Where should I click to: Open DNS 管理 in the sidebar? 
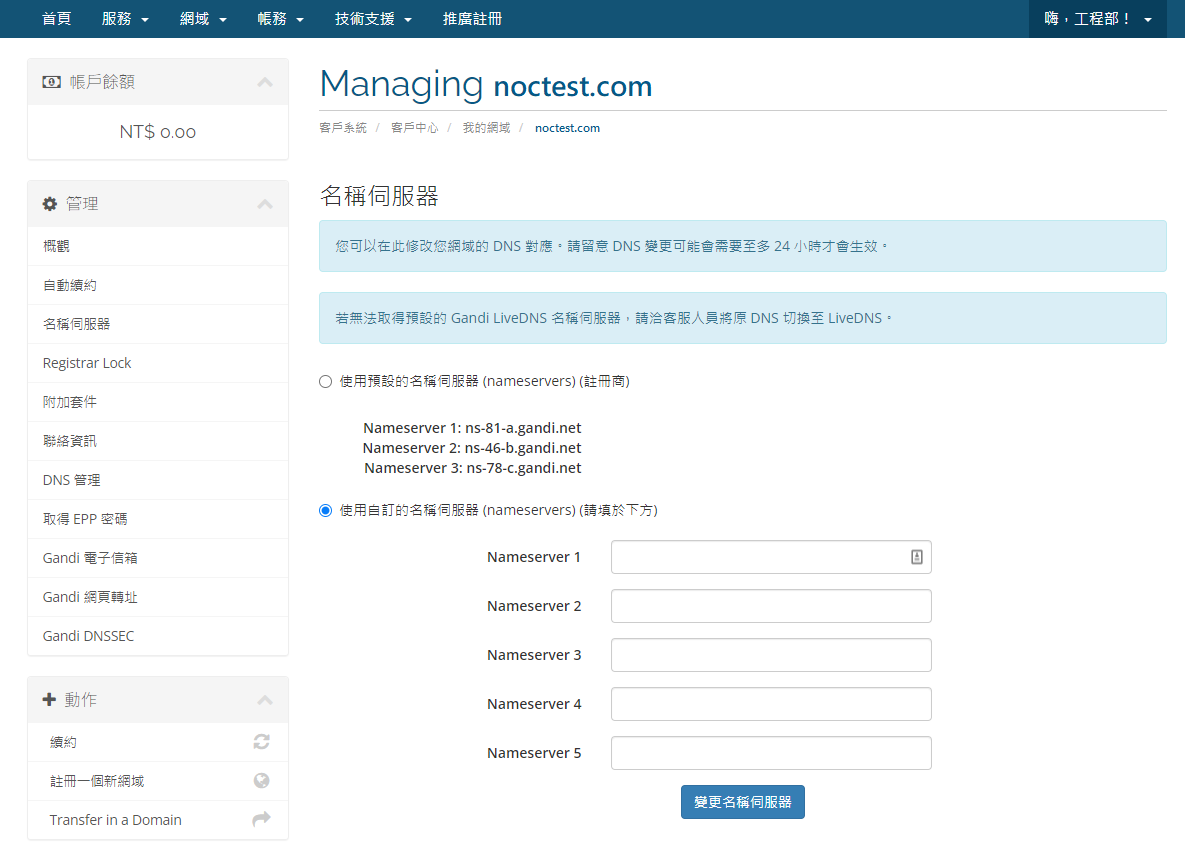click(x=158, y=481)
